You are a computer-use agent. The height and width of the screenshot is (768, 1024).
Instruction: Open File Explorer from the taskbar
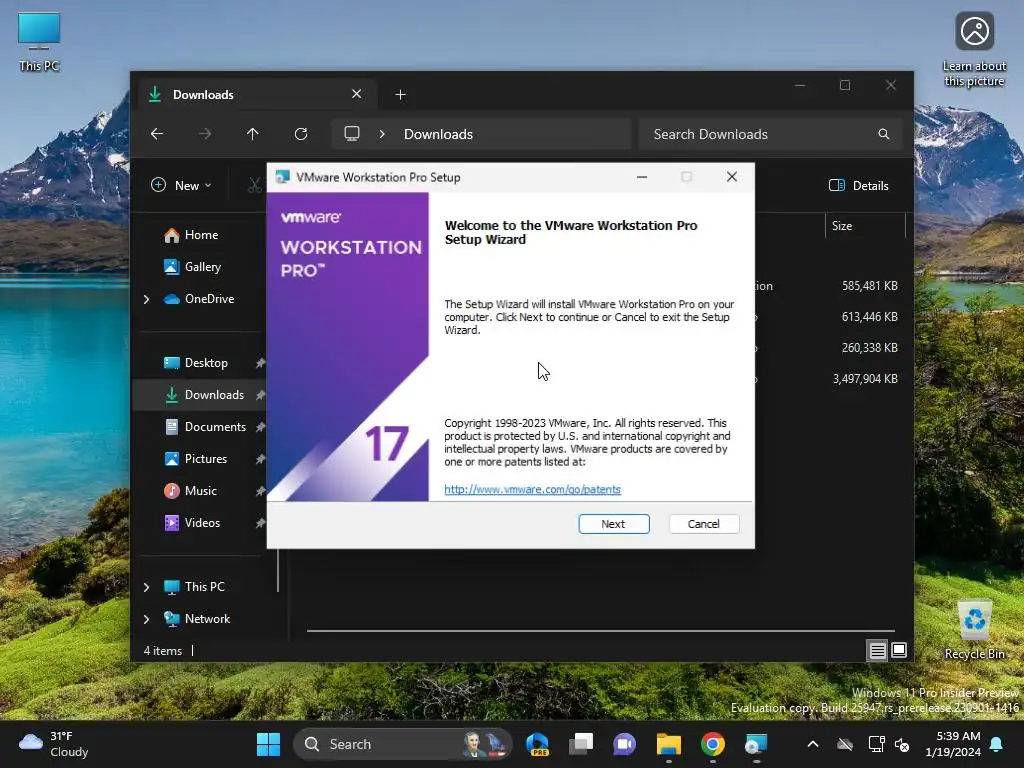tap(669, 744)
